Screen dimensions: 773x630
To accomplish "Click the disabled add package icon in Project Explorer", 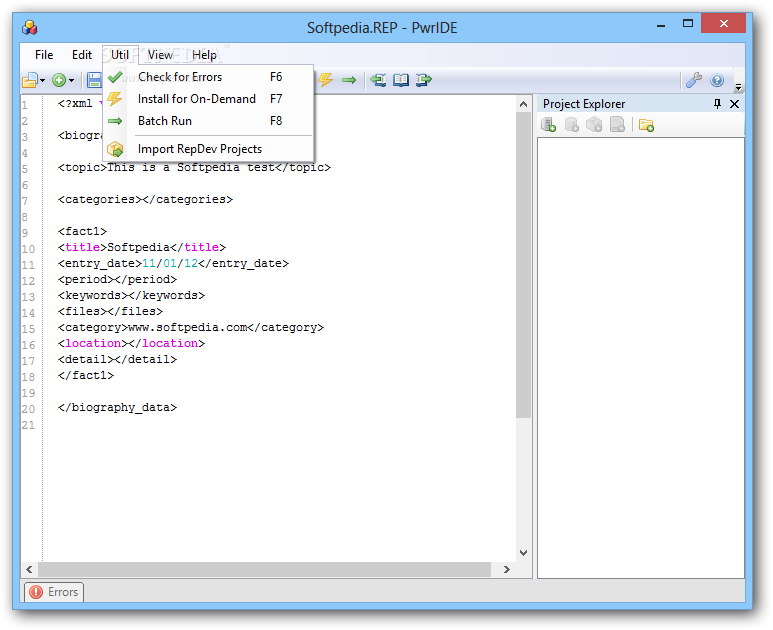I will click(x=594, y=125).
